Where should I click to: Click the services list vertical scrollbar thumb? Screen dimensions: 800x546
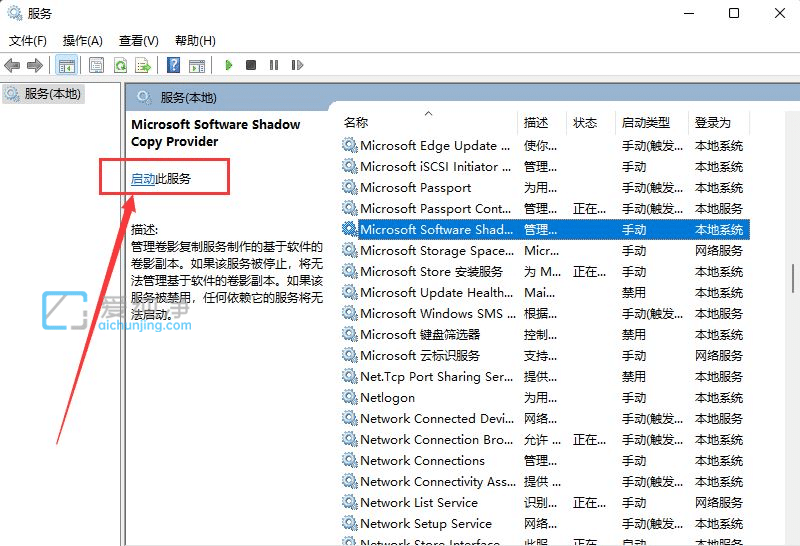[793, 278]
